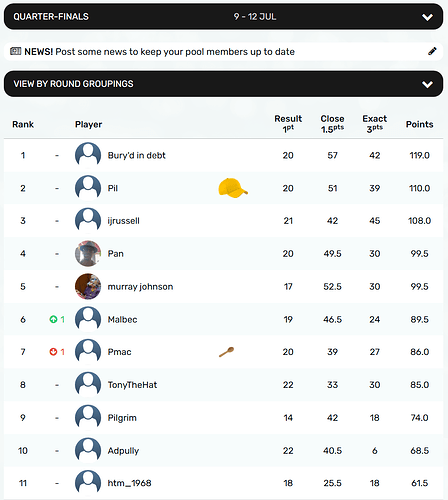448x500 pixels.
Task: Sort by the Points column header
Action: point(419,124)
